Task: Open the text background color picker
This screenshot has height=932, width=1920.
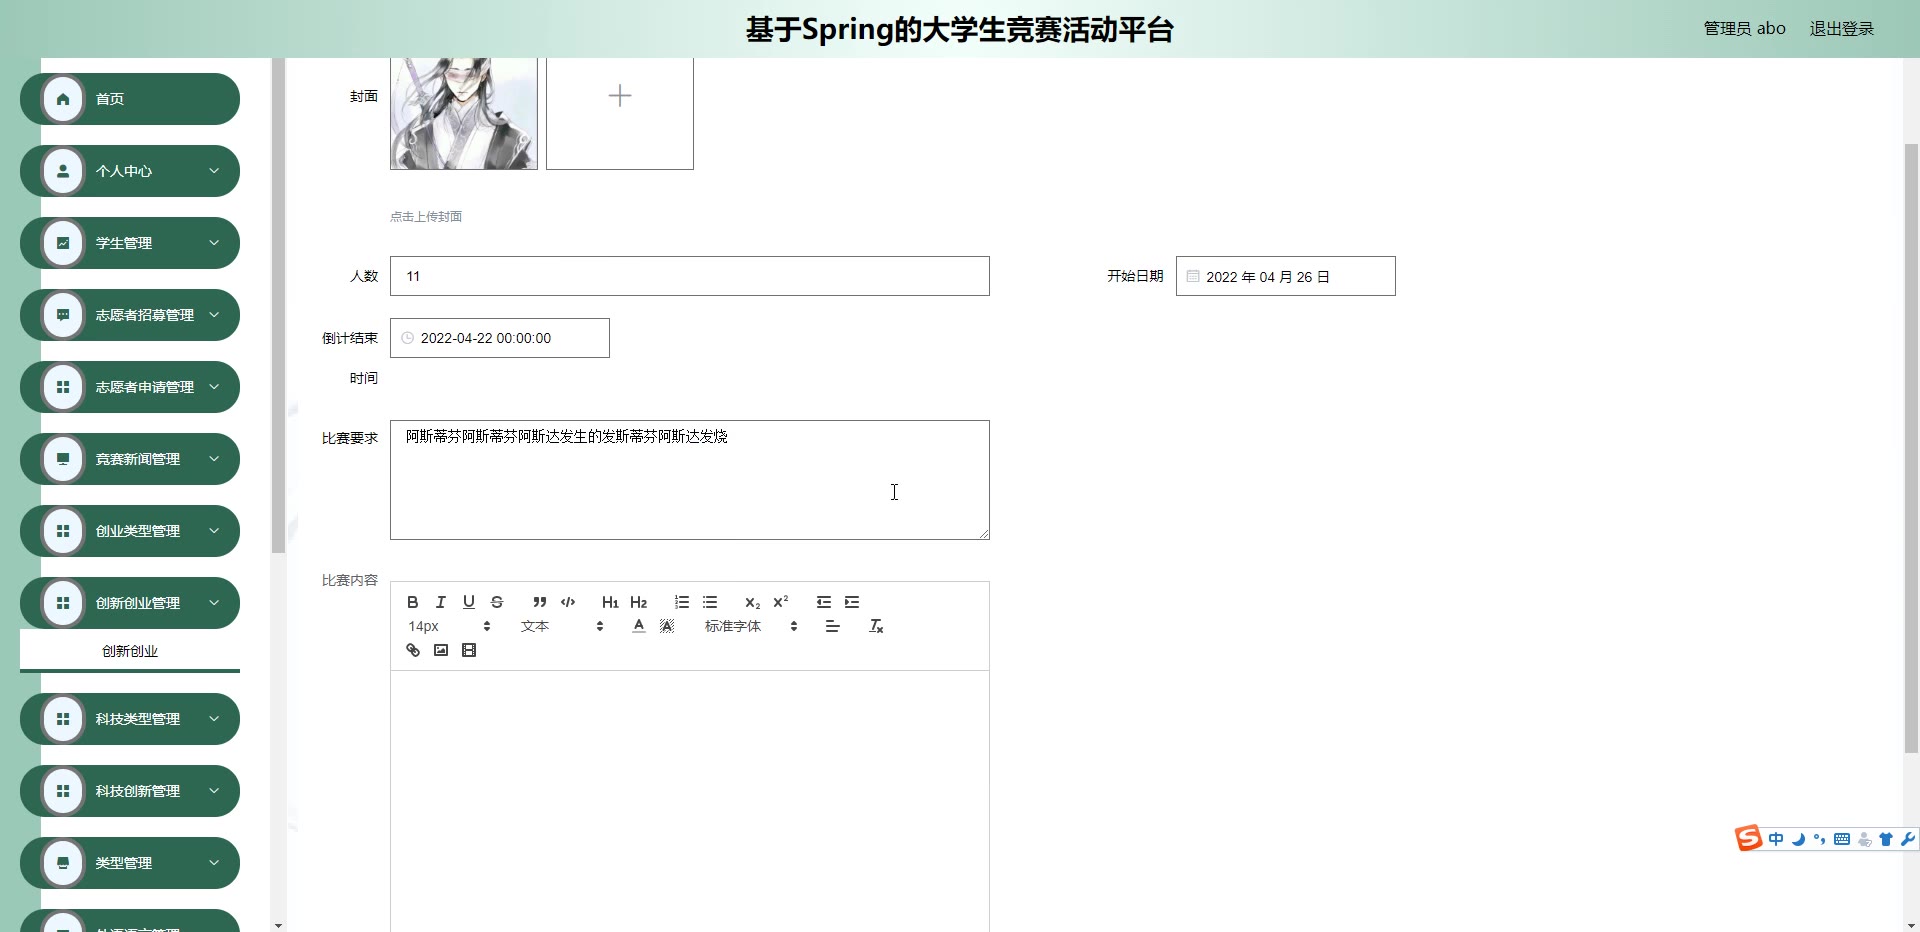Action: tap(667, 626)
